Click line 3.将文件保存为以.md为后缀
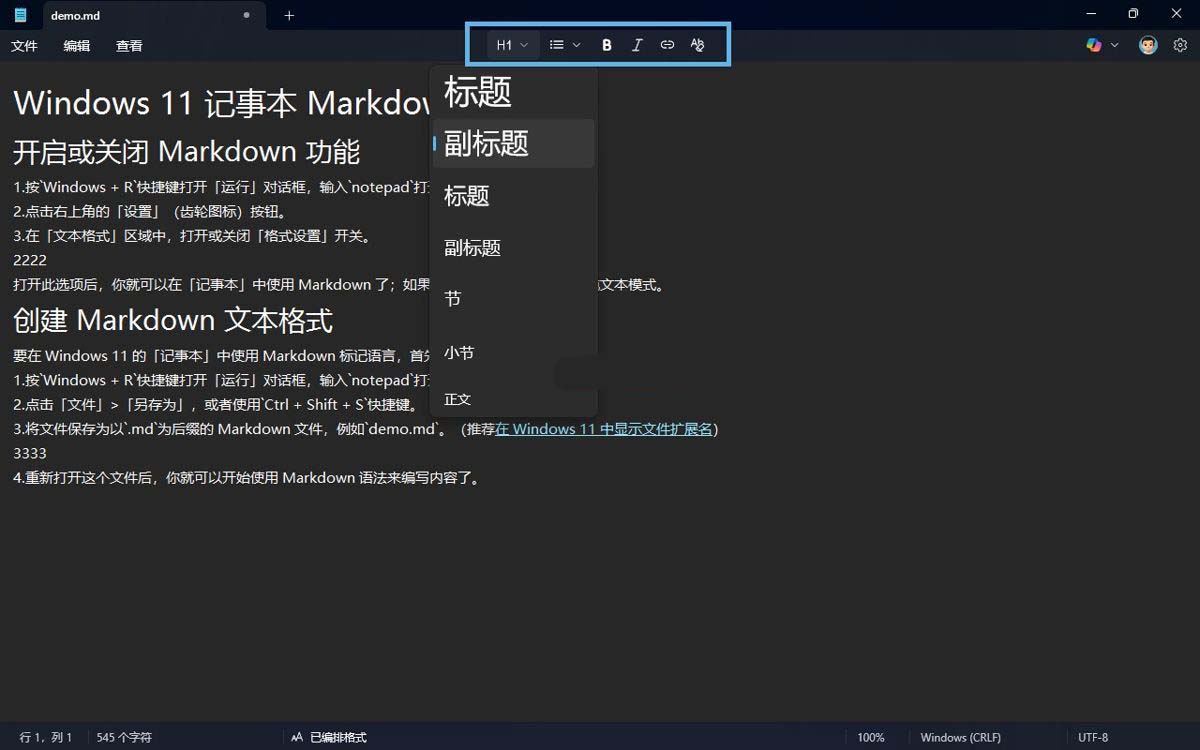 click(366, 429)
